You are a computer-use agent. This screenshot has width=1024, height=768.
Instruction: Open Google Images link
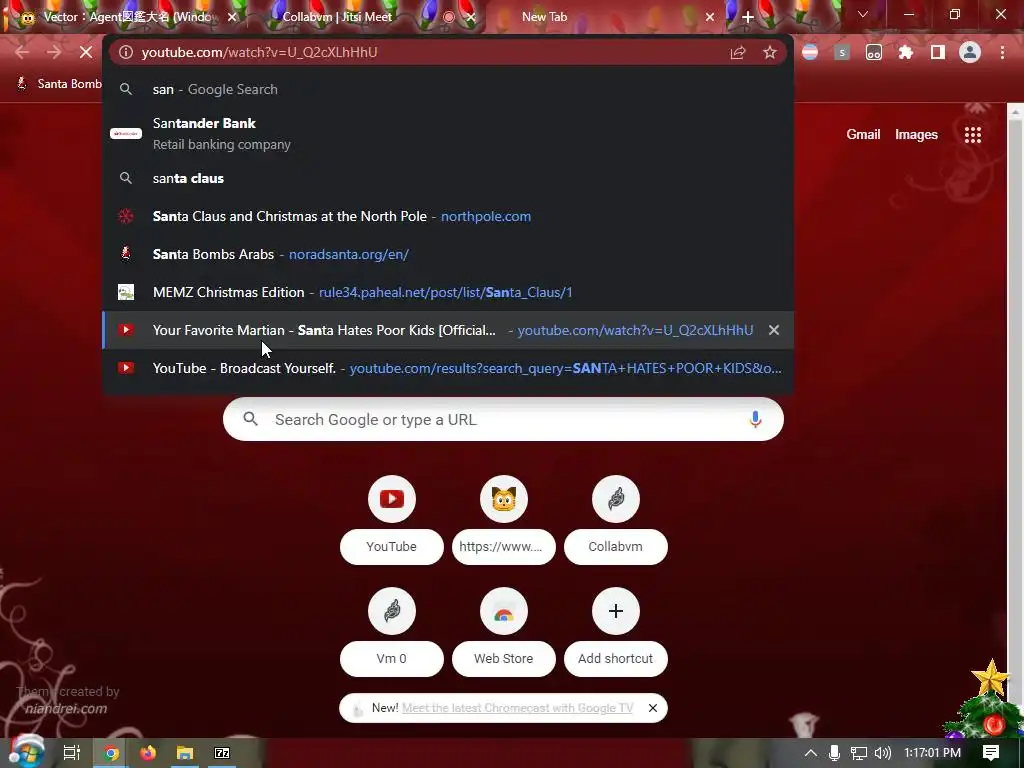pos(916,135)
